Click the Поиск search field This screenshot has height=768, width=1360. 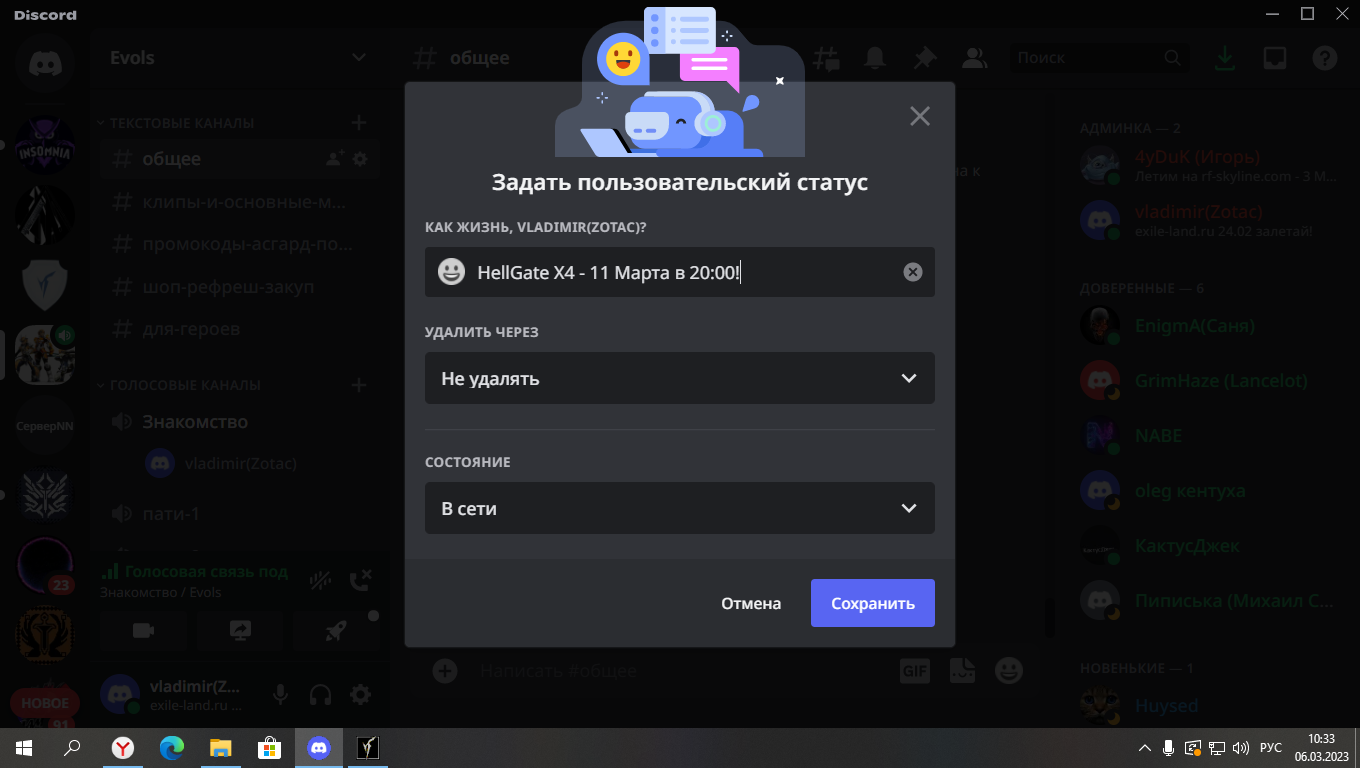(1100, 58)
